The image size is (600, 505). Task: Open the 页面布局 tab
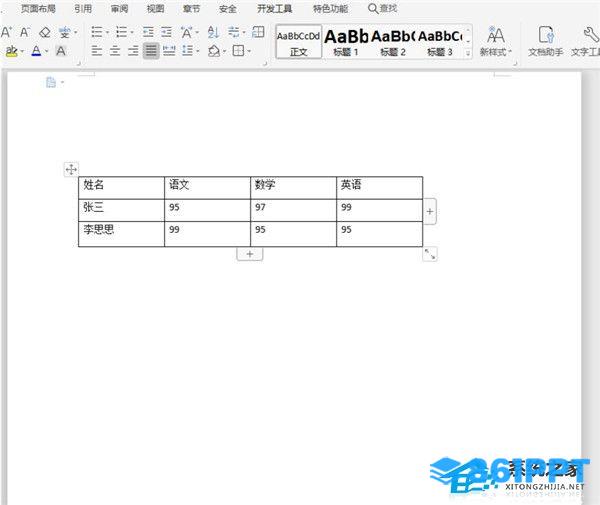point(38,8)
